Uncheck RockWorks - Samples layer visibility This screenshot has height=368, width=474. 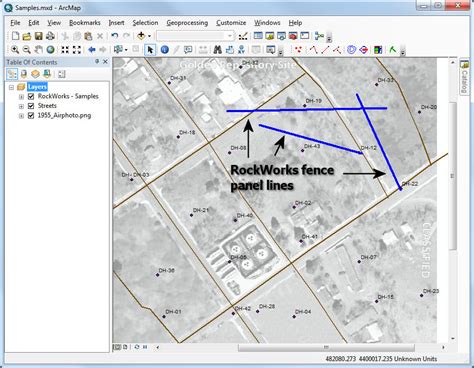point(31,96)
